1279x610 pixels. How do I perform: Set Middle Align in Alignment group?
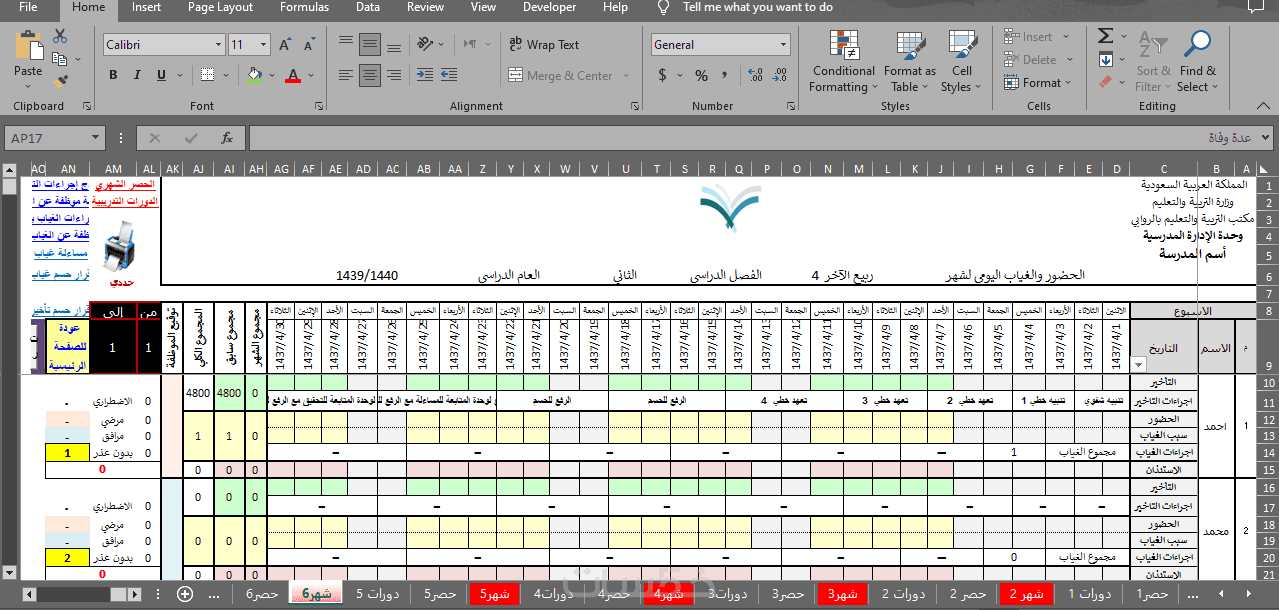point(370,45)
